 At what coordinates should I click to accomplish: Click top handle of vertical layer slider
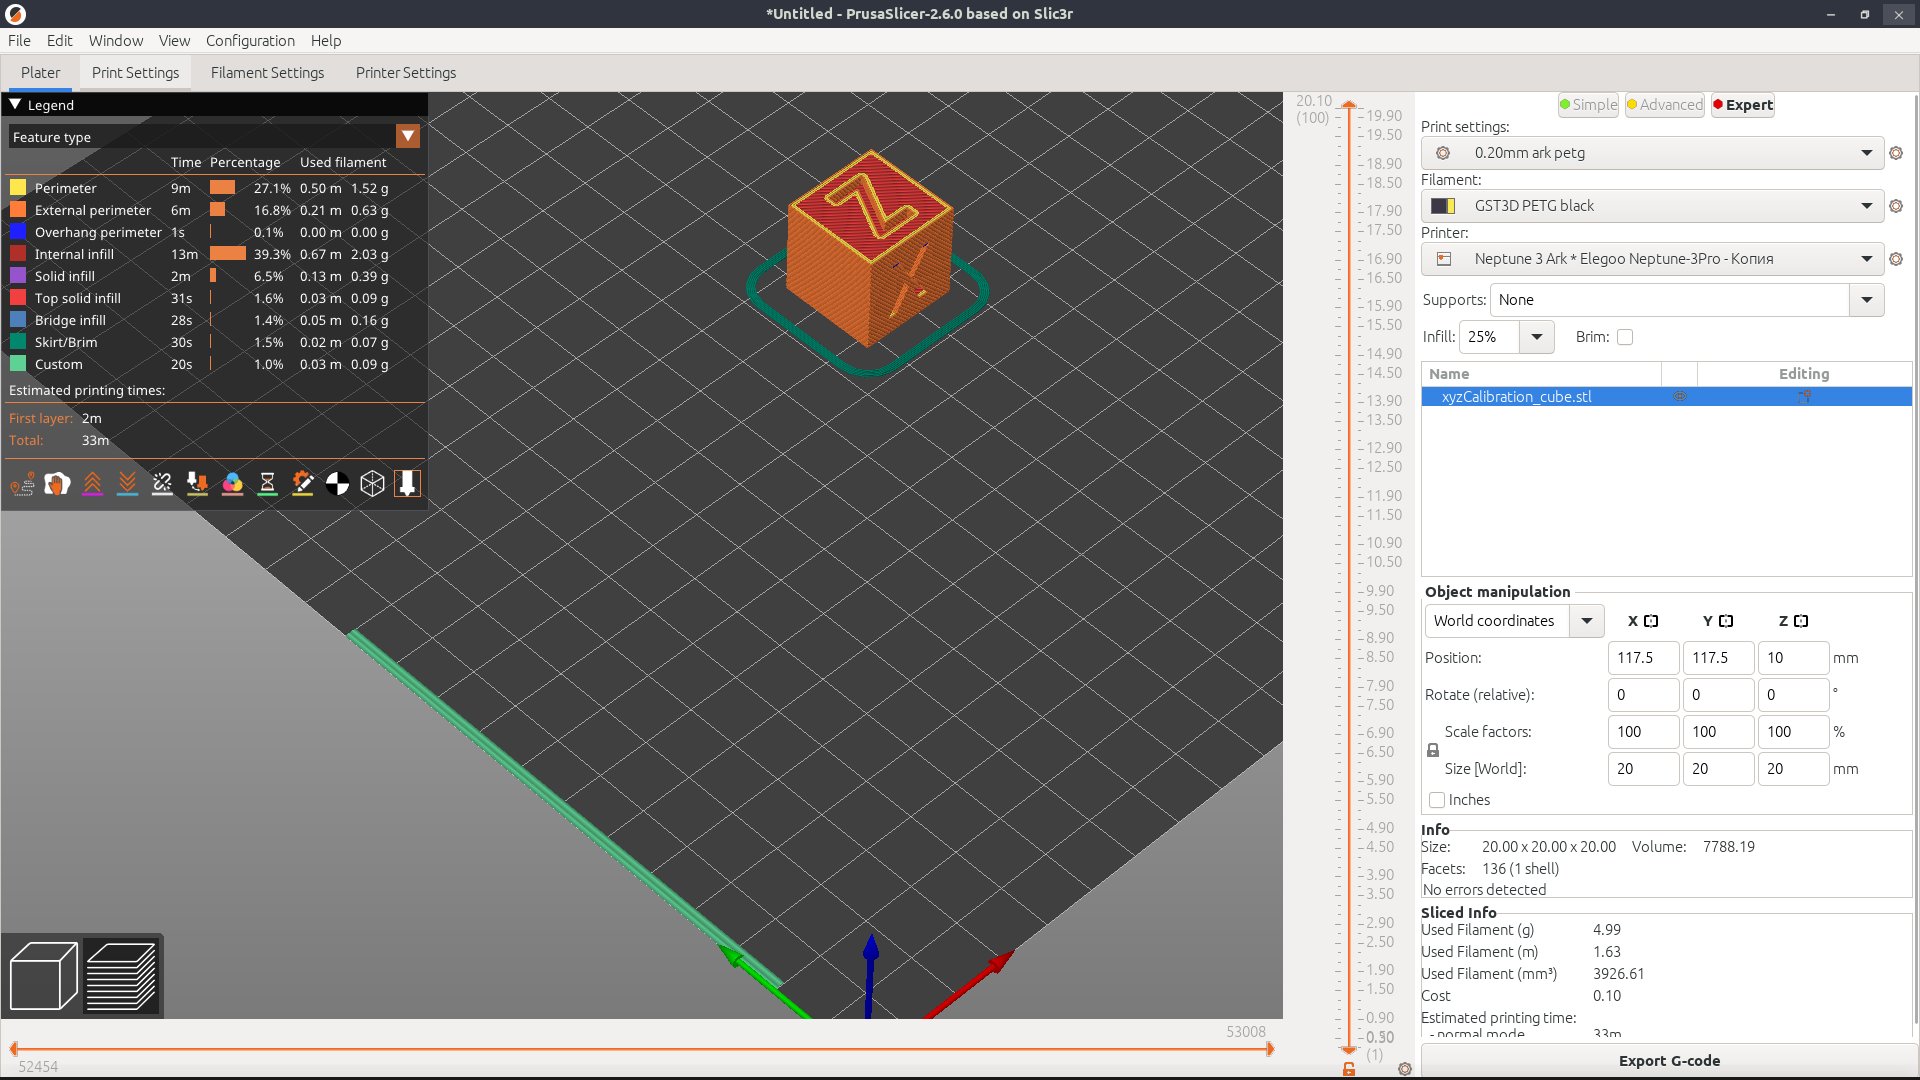tap(1349, 104)
